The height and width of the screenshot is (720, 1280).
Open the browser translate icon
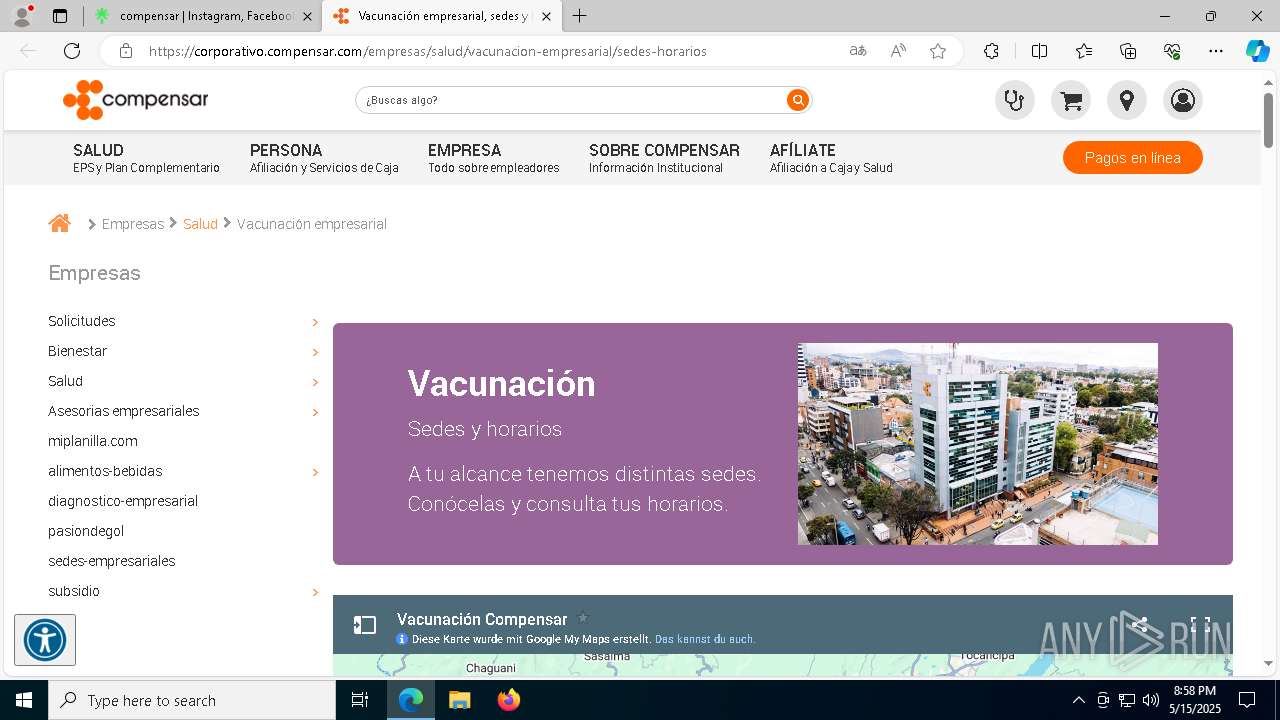(x=858, y=51)
